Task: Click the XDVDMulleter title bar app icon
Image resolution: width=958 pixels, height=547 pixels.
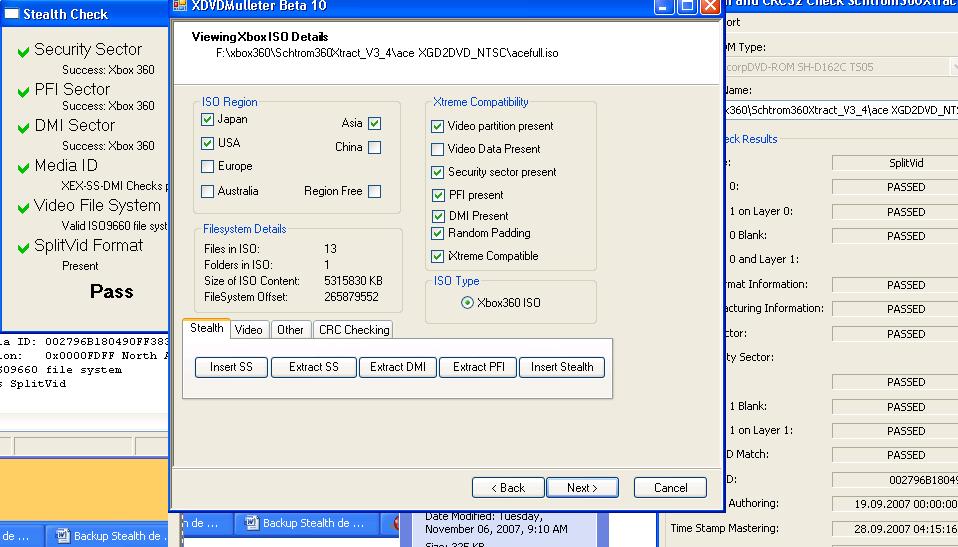Action: [x=180, y=5]
